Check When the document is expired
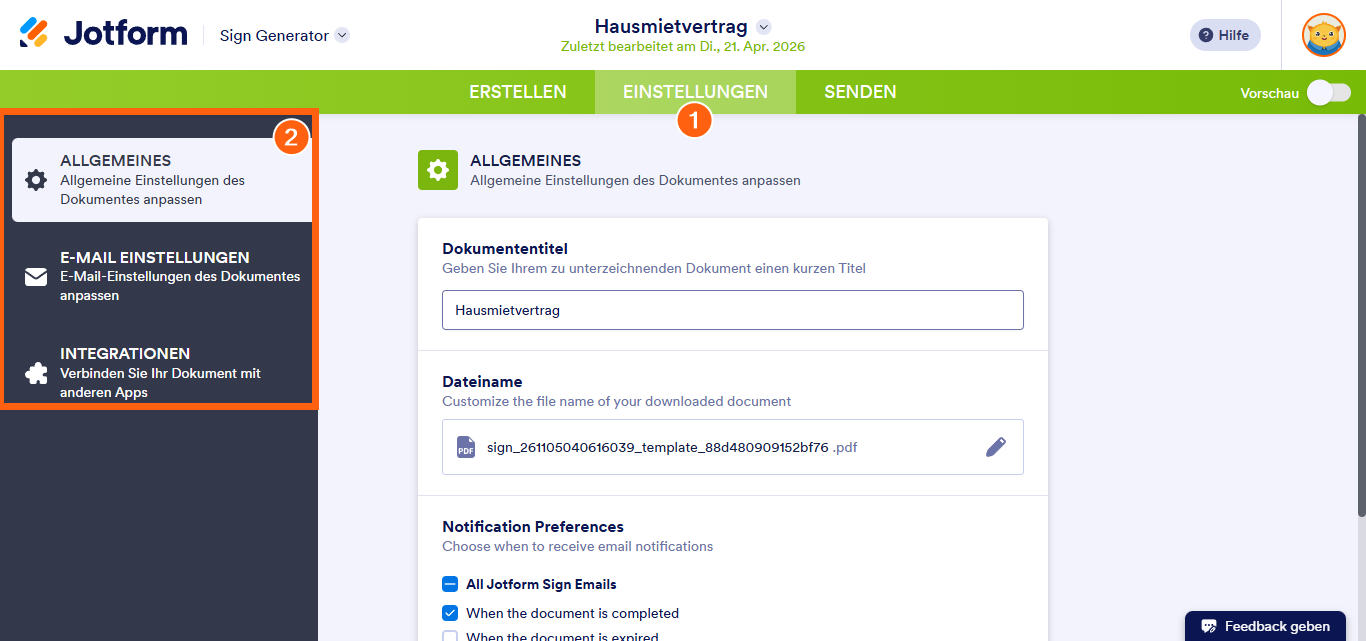The image size is (1366, 641). 450,636
